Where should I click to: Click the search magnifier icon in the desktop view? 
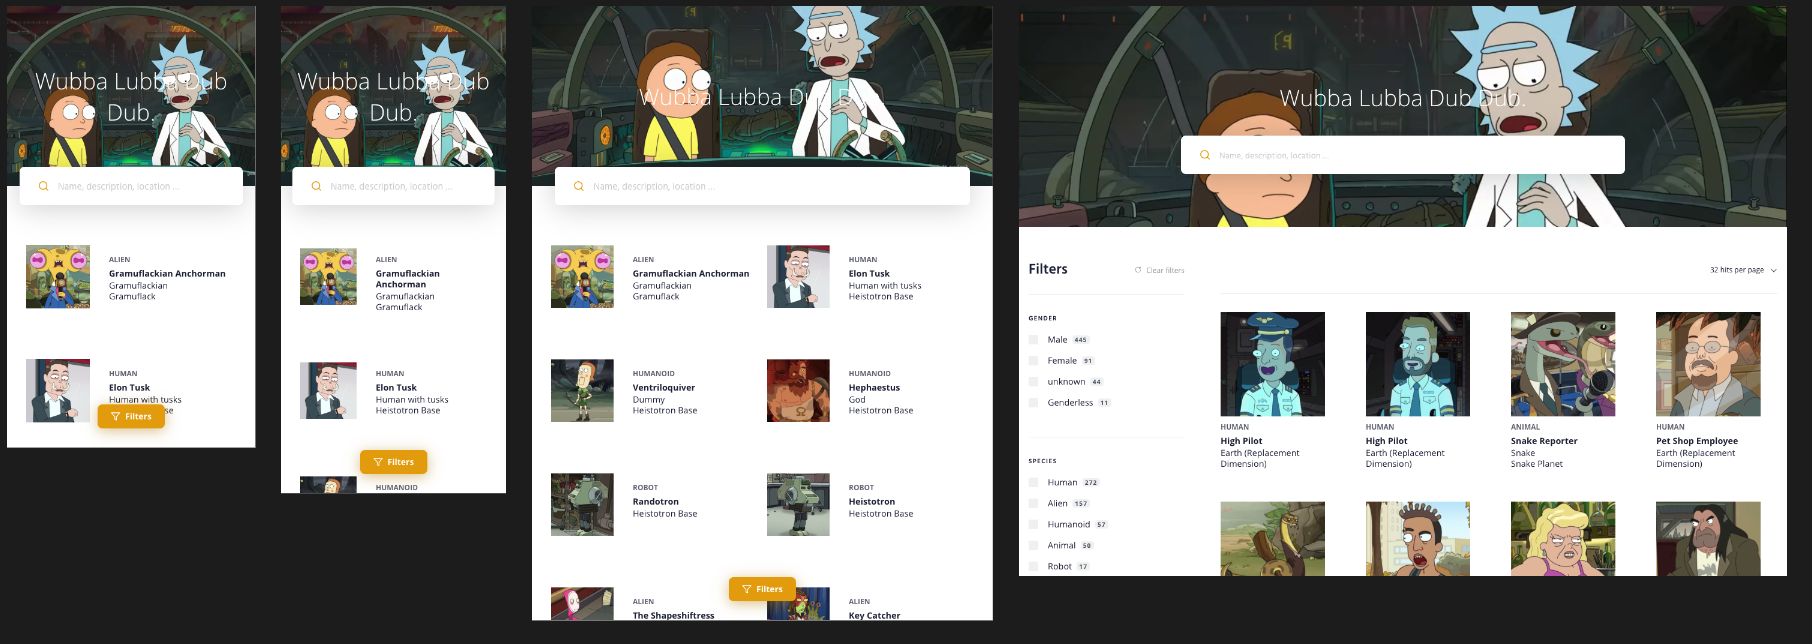coord(1204,155)
